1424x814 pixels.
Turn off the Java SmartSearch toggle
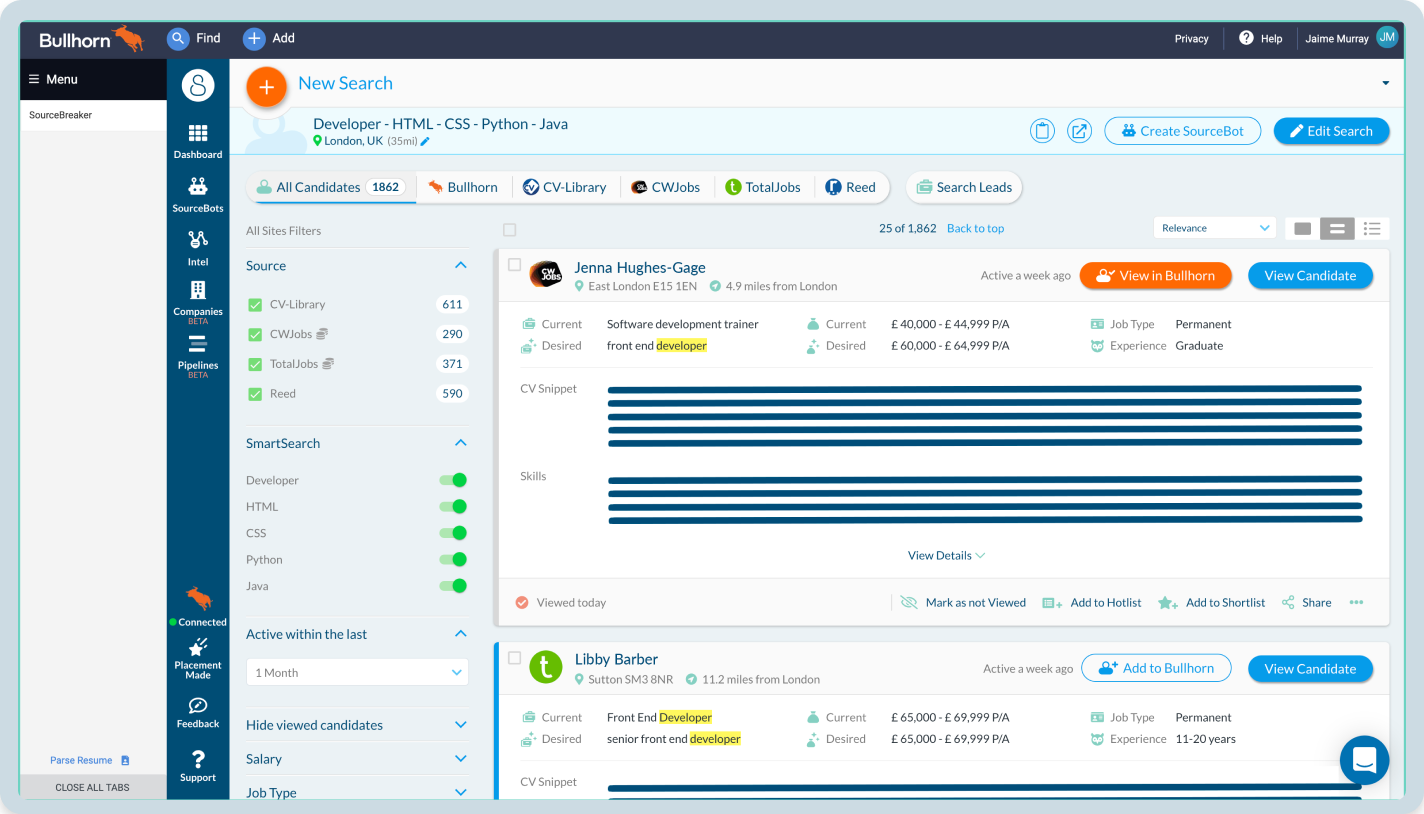[453, 586]
